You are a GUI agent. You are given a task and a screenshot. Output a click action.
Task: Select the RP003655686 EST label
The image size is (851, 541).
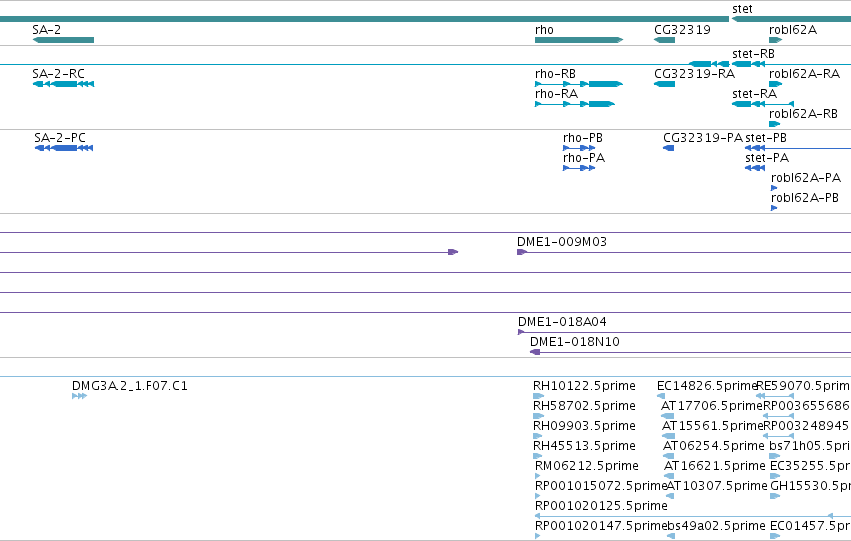pos(806,406)
